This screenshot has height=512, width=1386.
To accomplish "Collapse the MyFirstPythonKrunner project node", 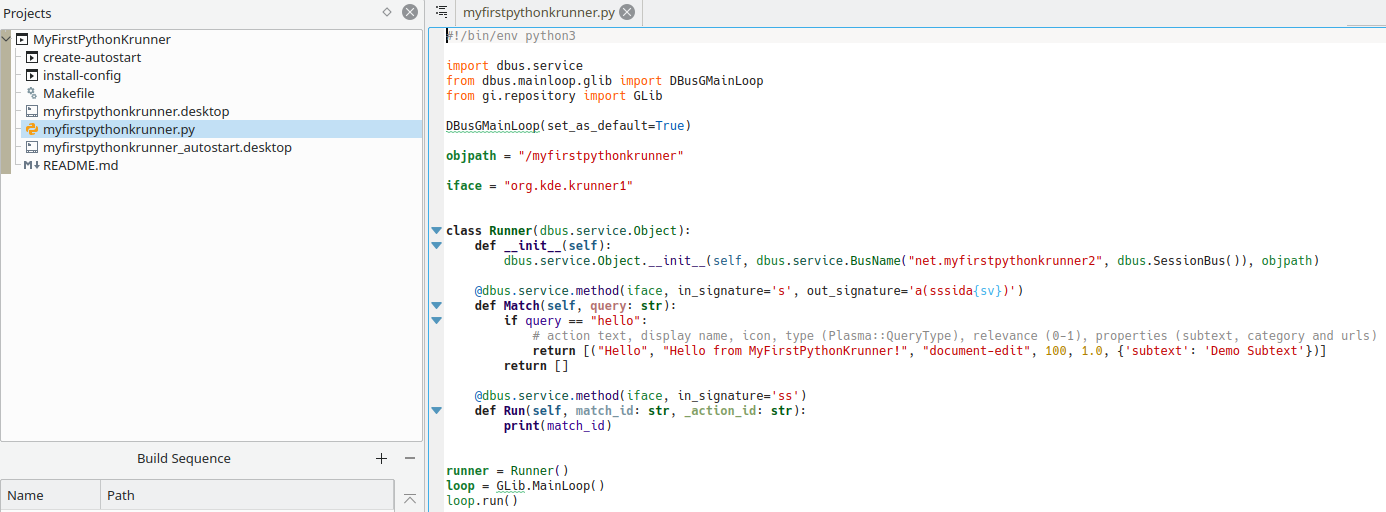I will 6,39.
